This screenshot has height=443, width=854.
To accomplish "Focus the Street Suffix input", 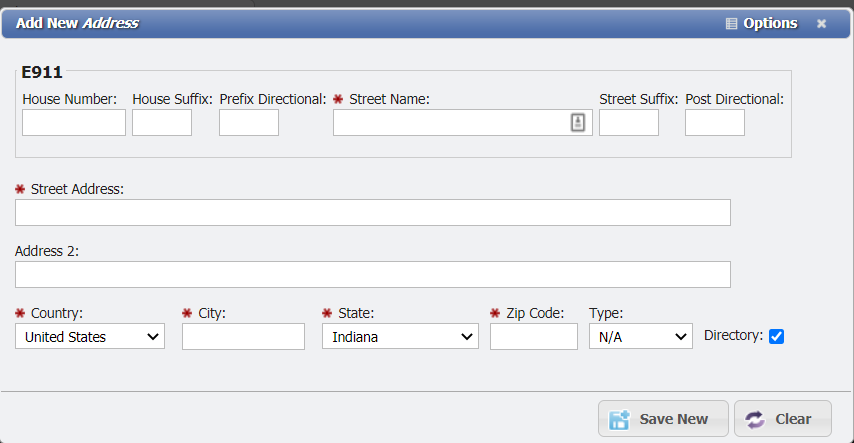I will (629, 123).
